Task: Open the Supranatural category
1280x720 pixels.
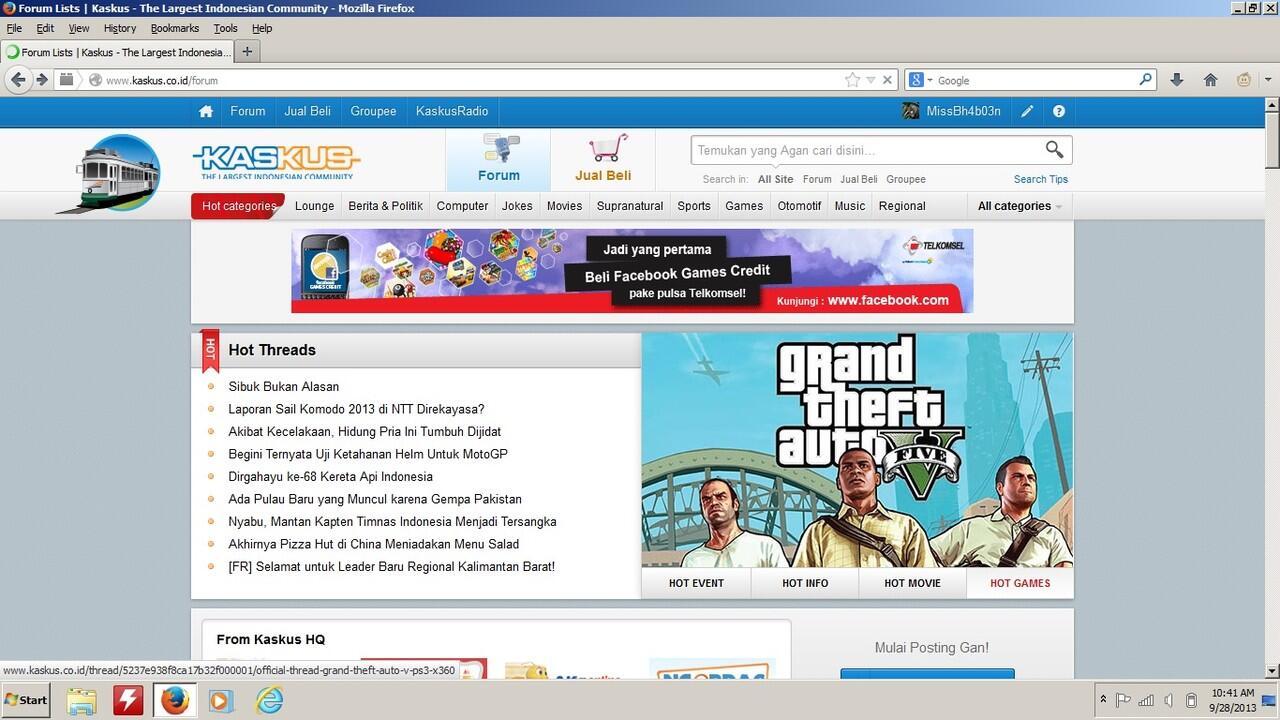Action: pos(630,206)
